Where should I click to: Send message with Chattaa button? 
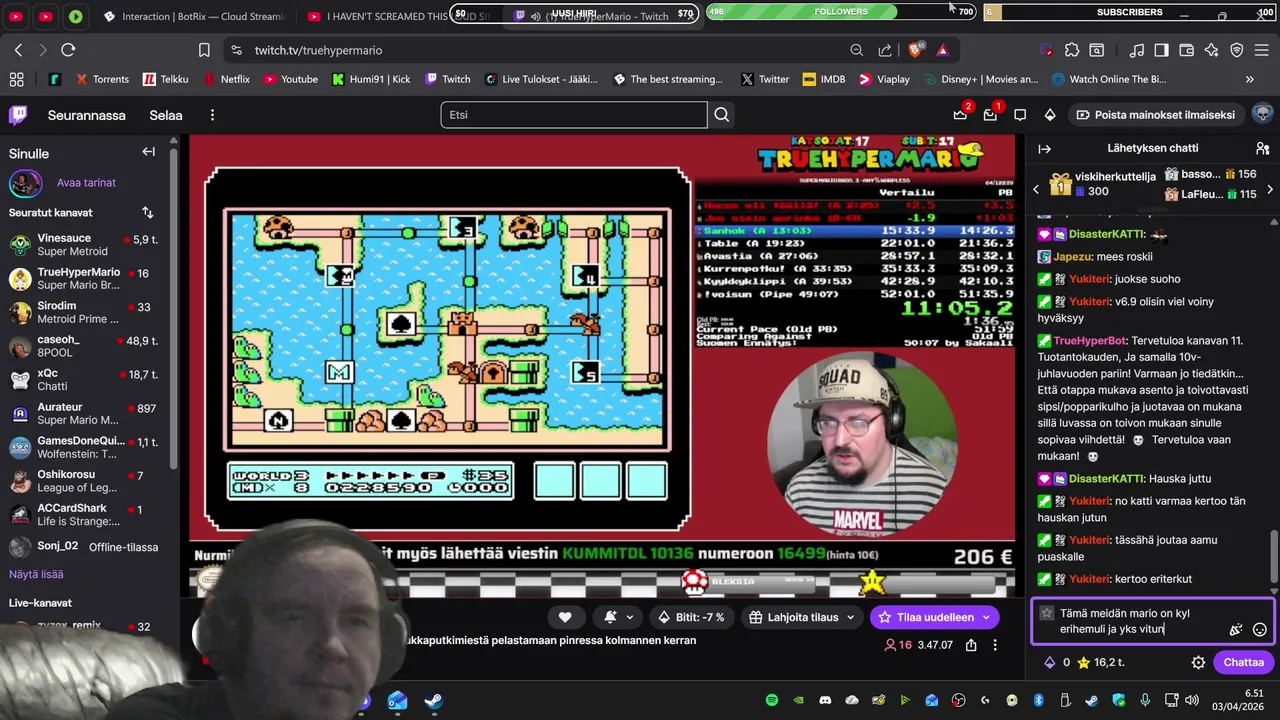click(x=1243, y=662)
